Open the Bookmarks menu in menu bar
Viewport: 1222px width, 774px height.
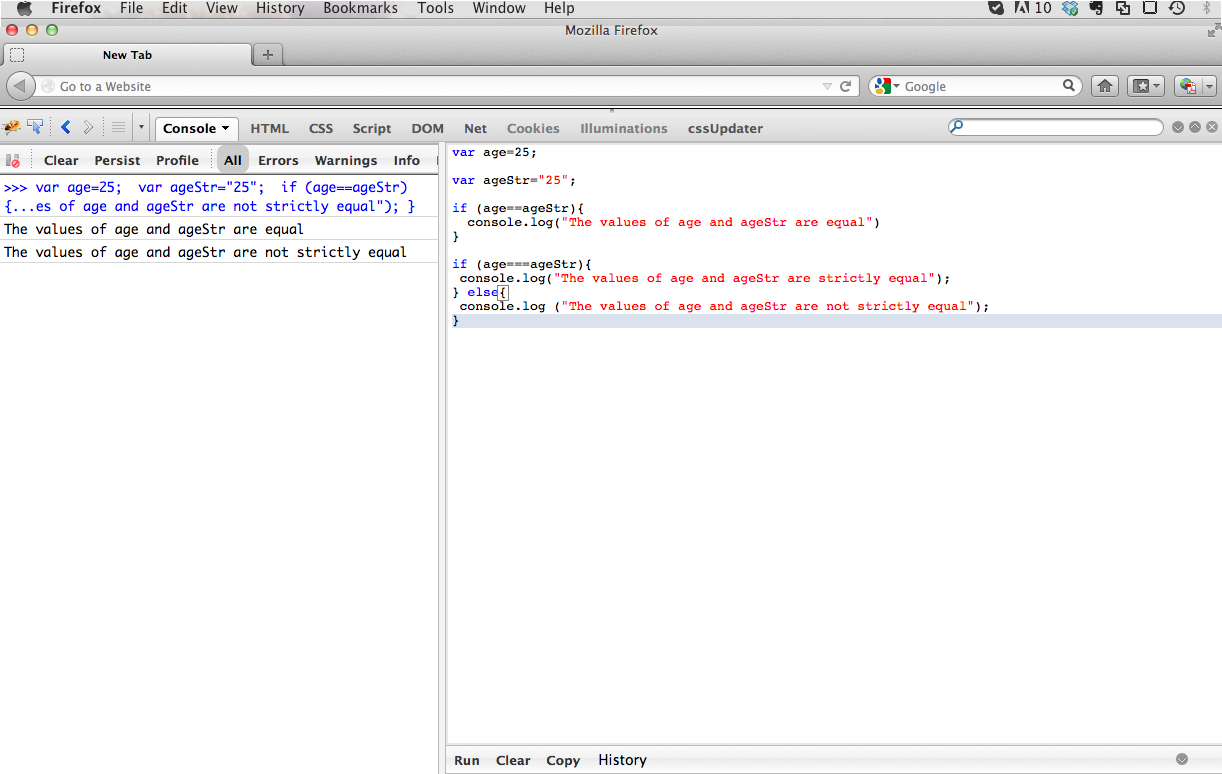360,8
